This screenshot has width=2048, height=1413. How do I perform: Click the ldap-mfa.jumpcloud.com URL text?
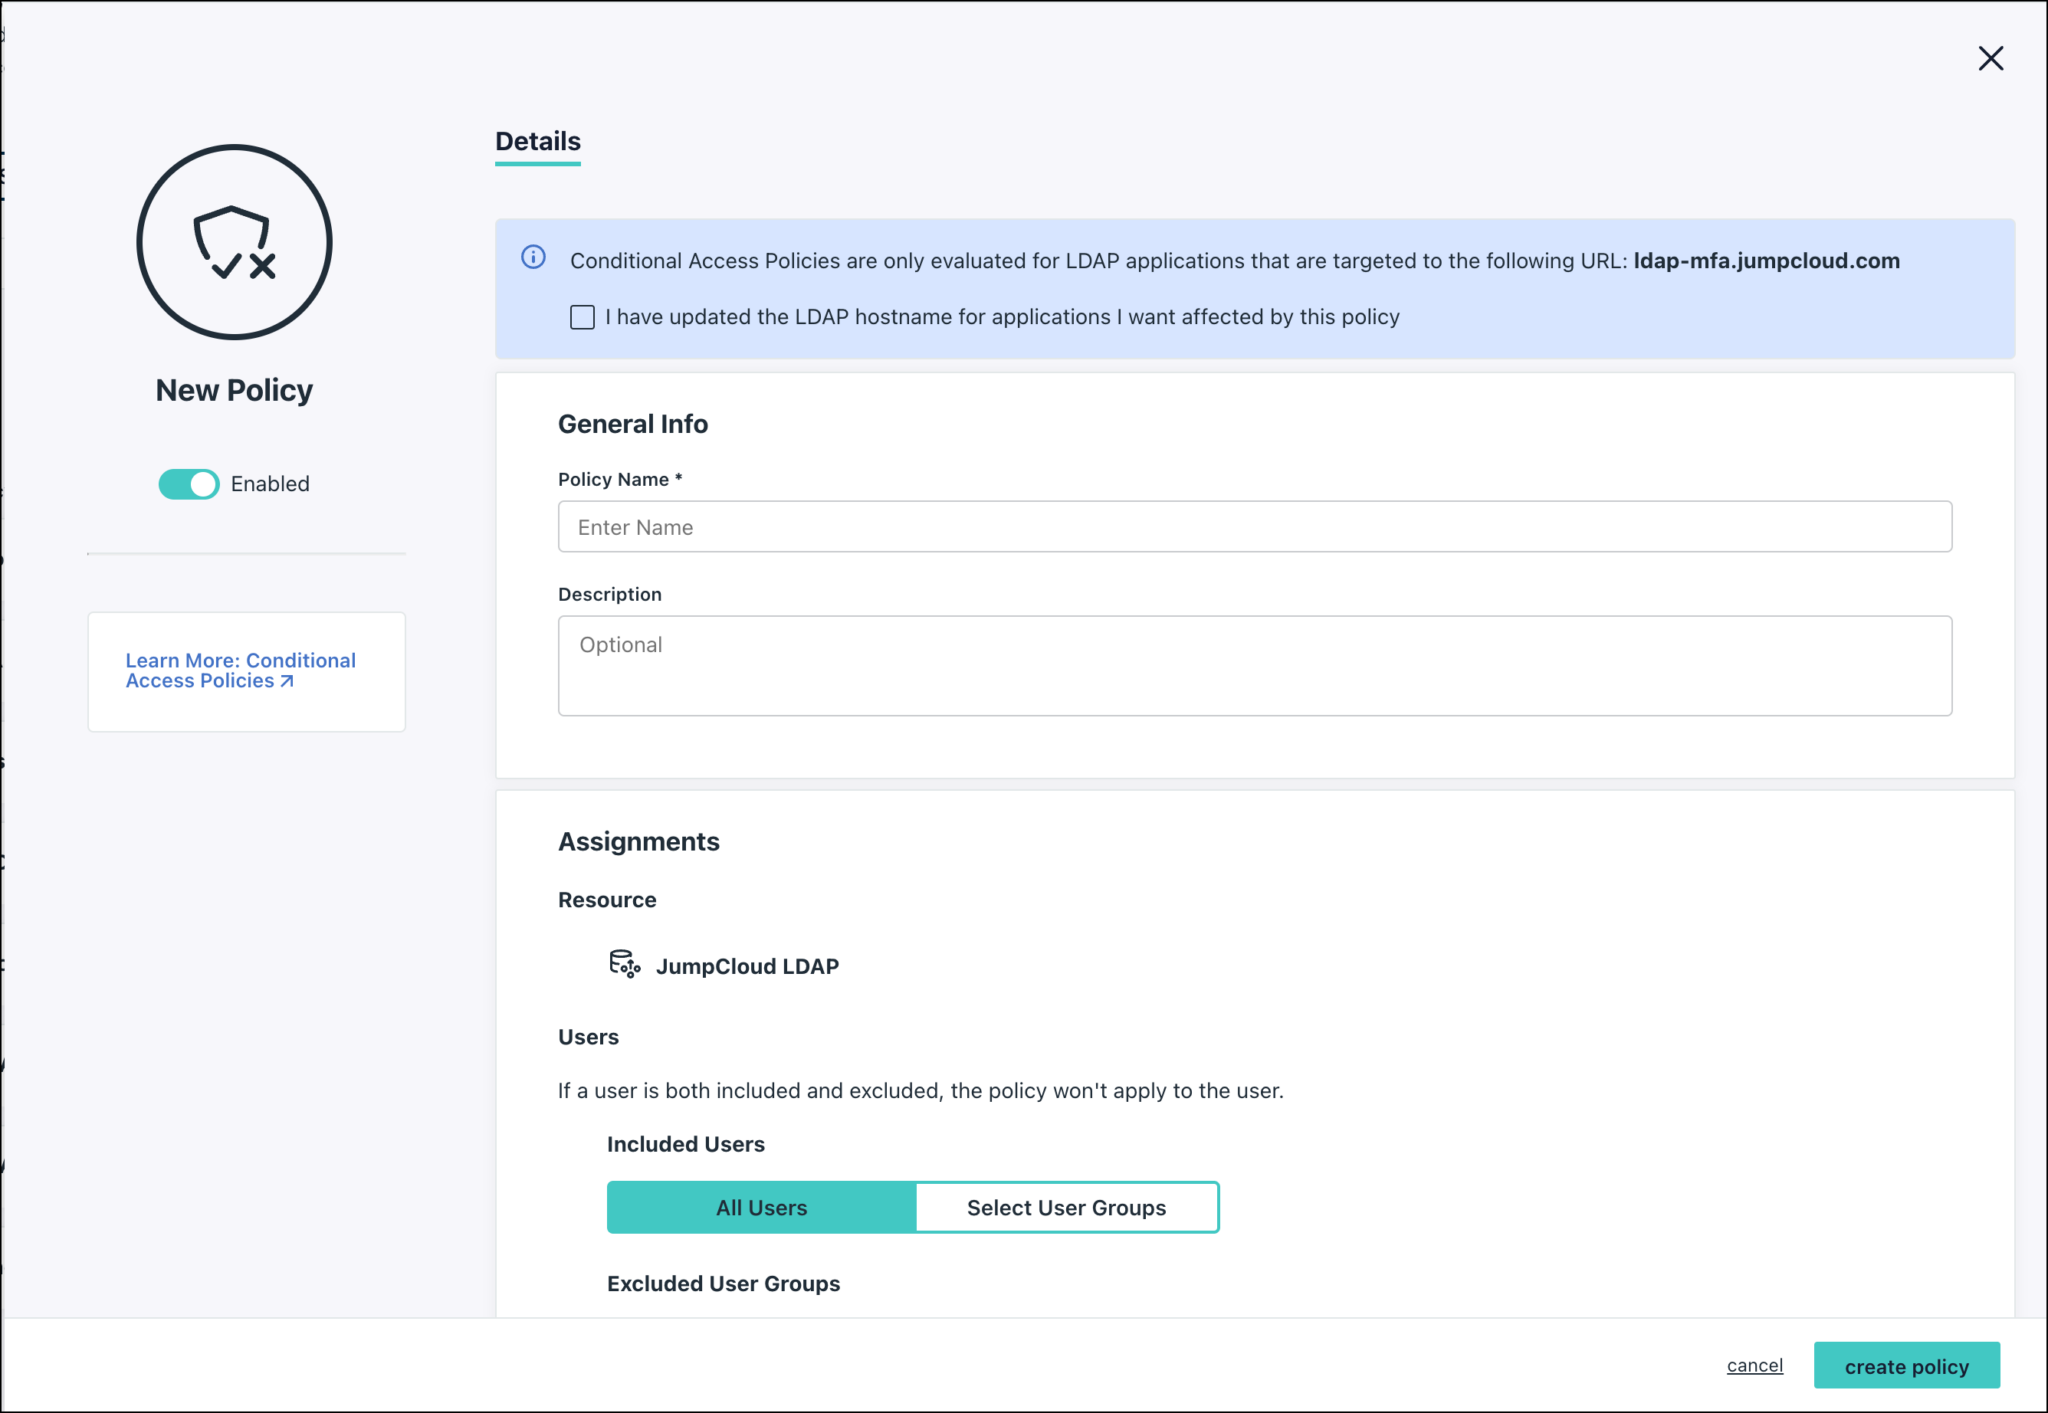pos(1766,260)
